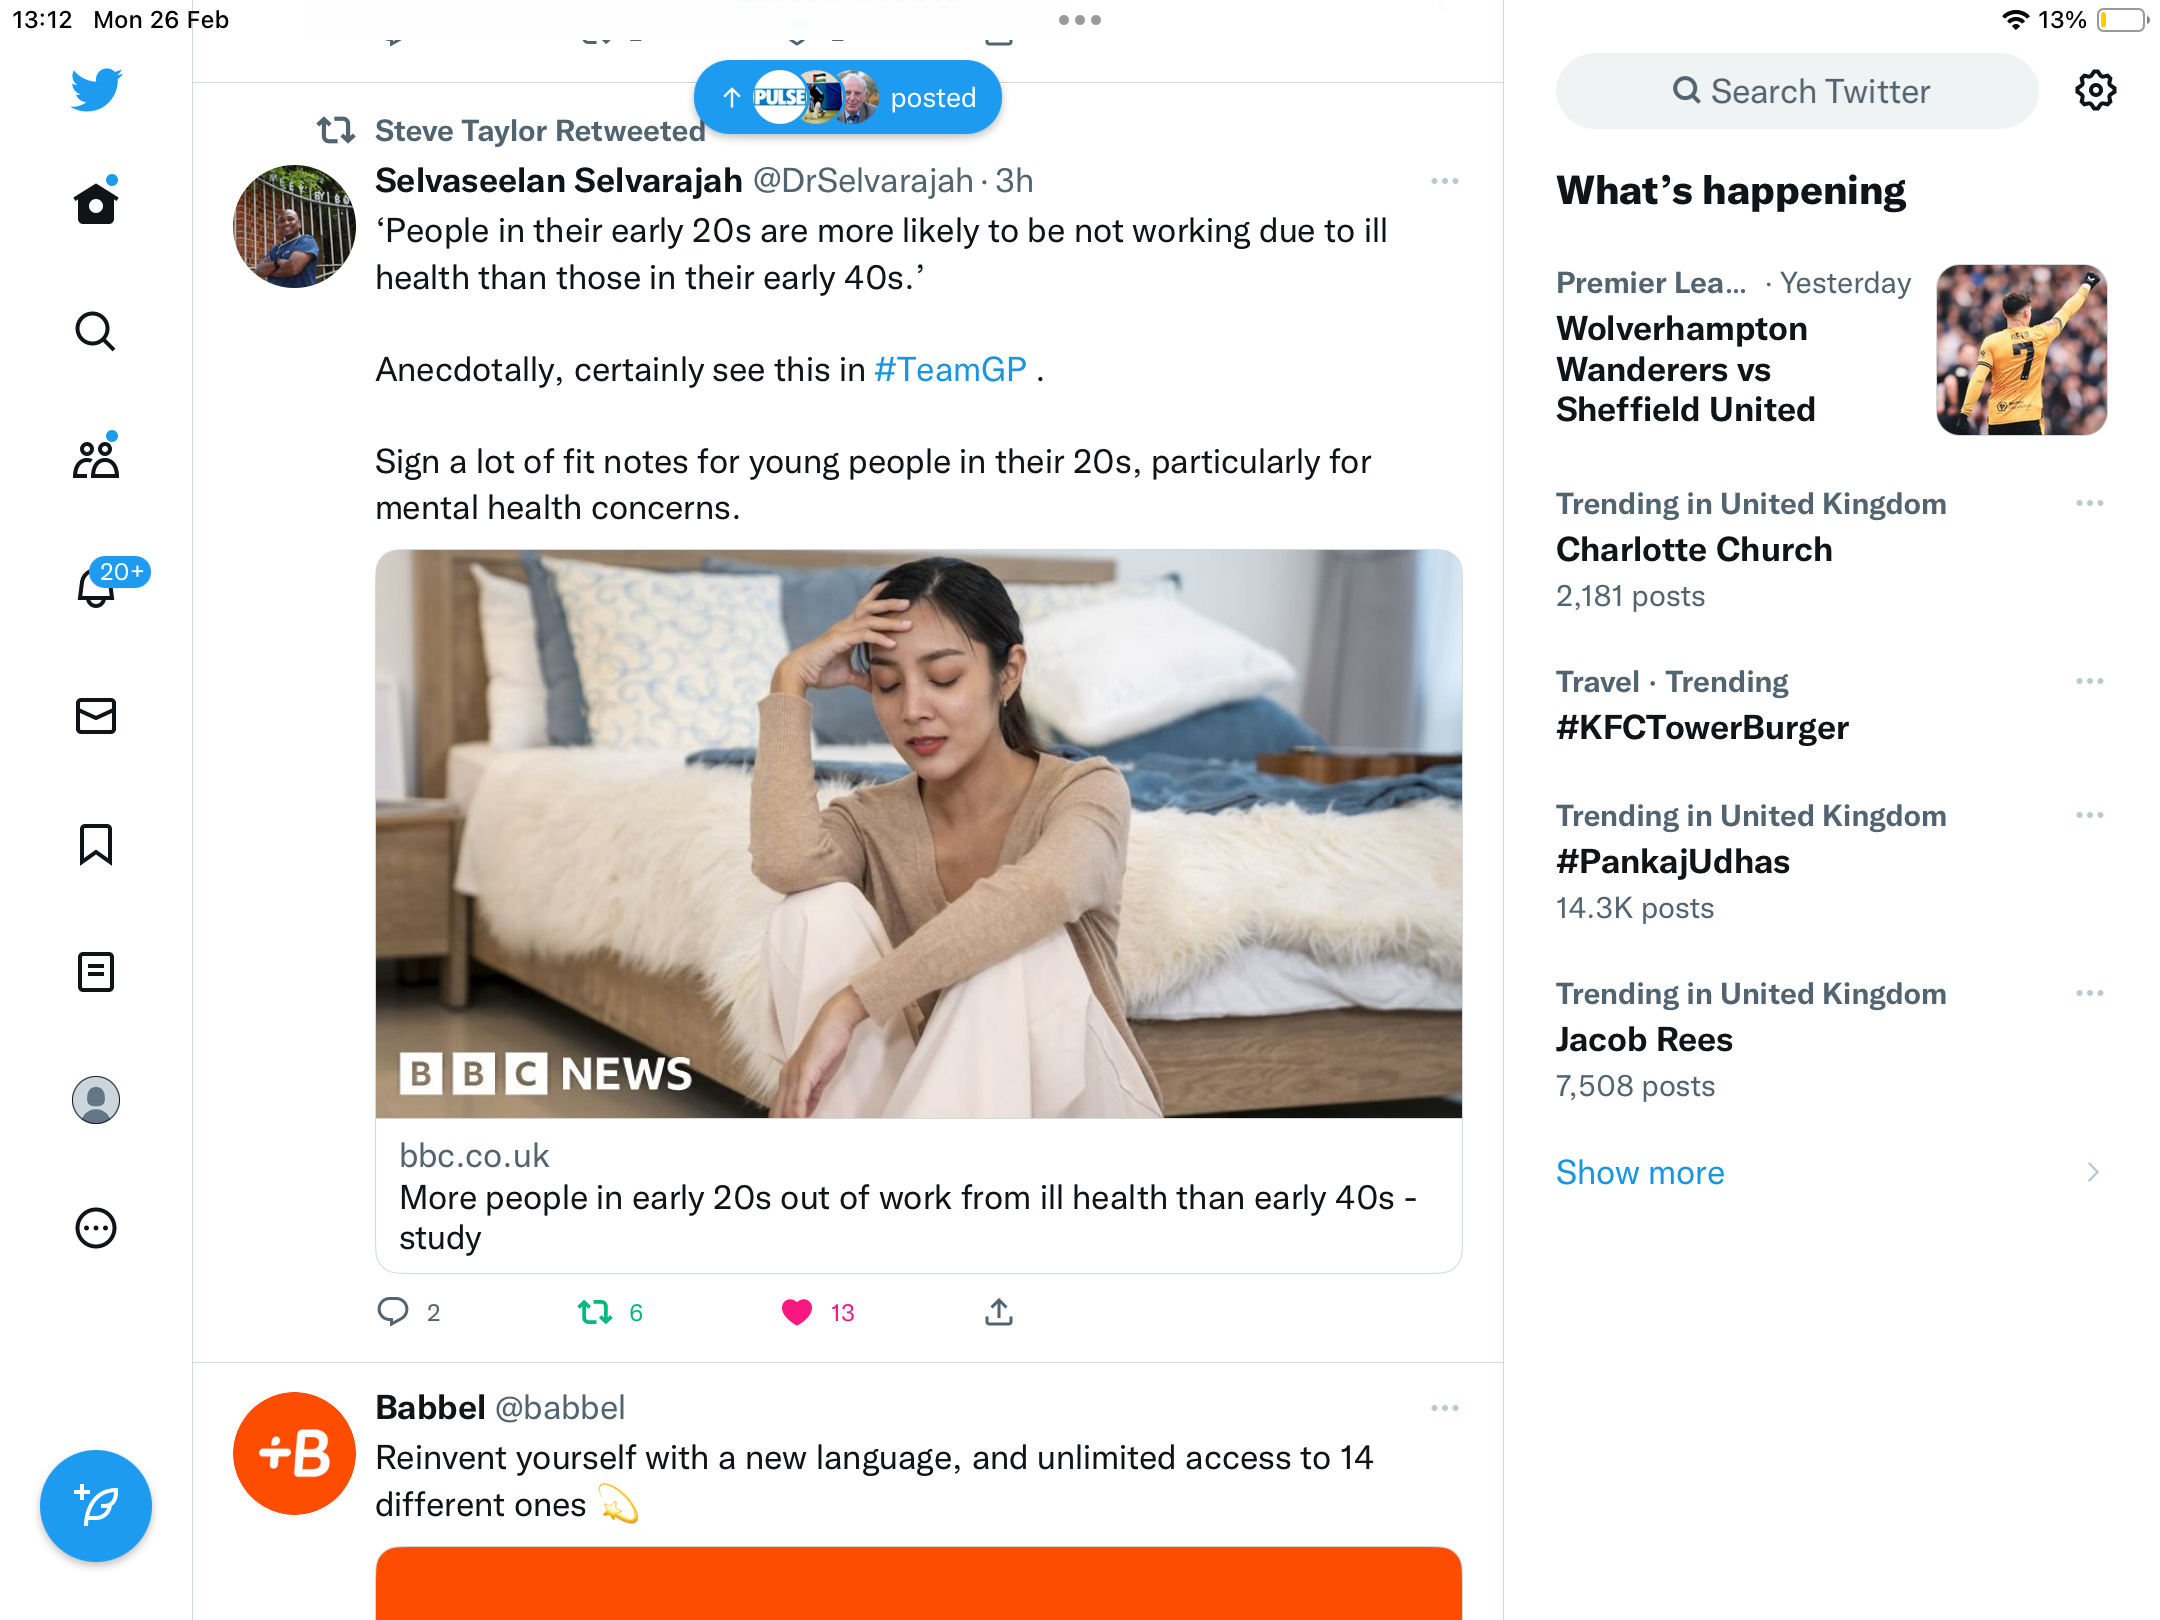
Task: Focus the Search Twitter field
Action: coord(1797,91)
